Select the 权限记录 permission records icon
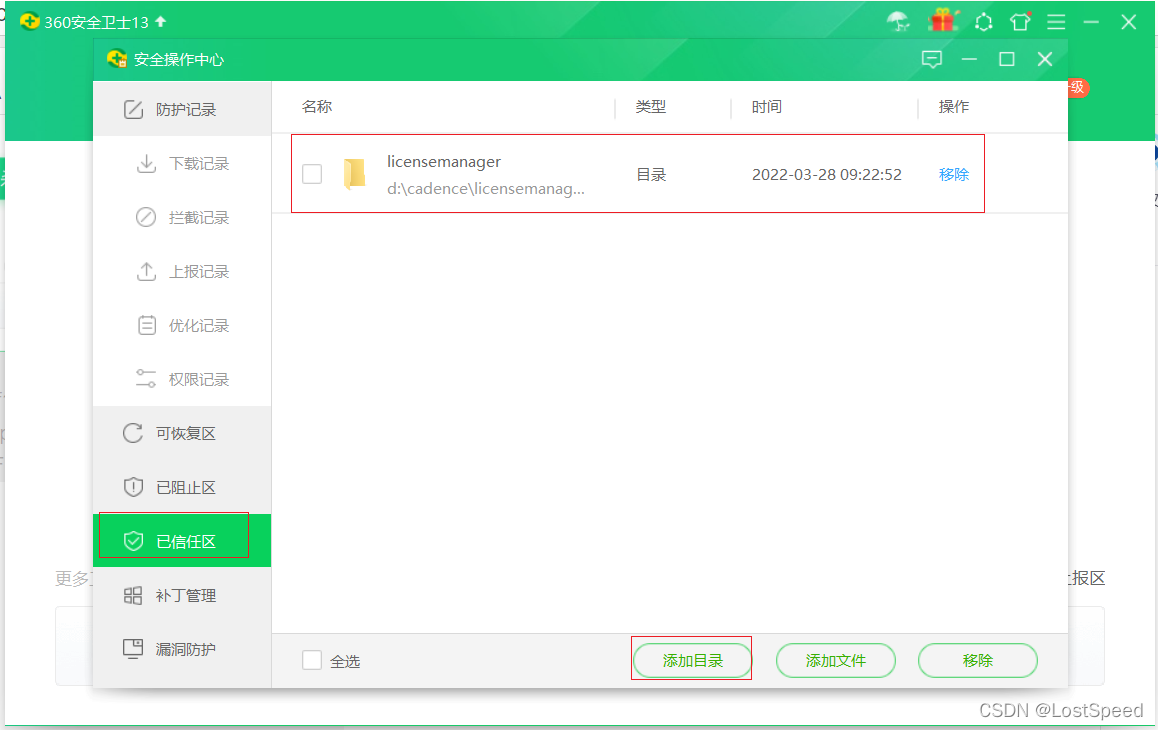 point(148,379)
